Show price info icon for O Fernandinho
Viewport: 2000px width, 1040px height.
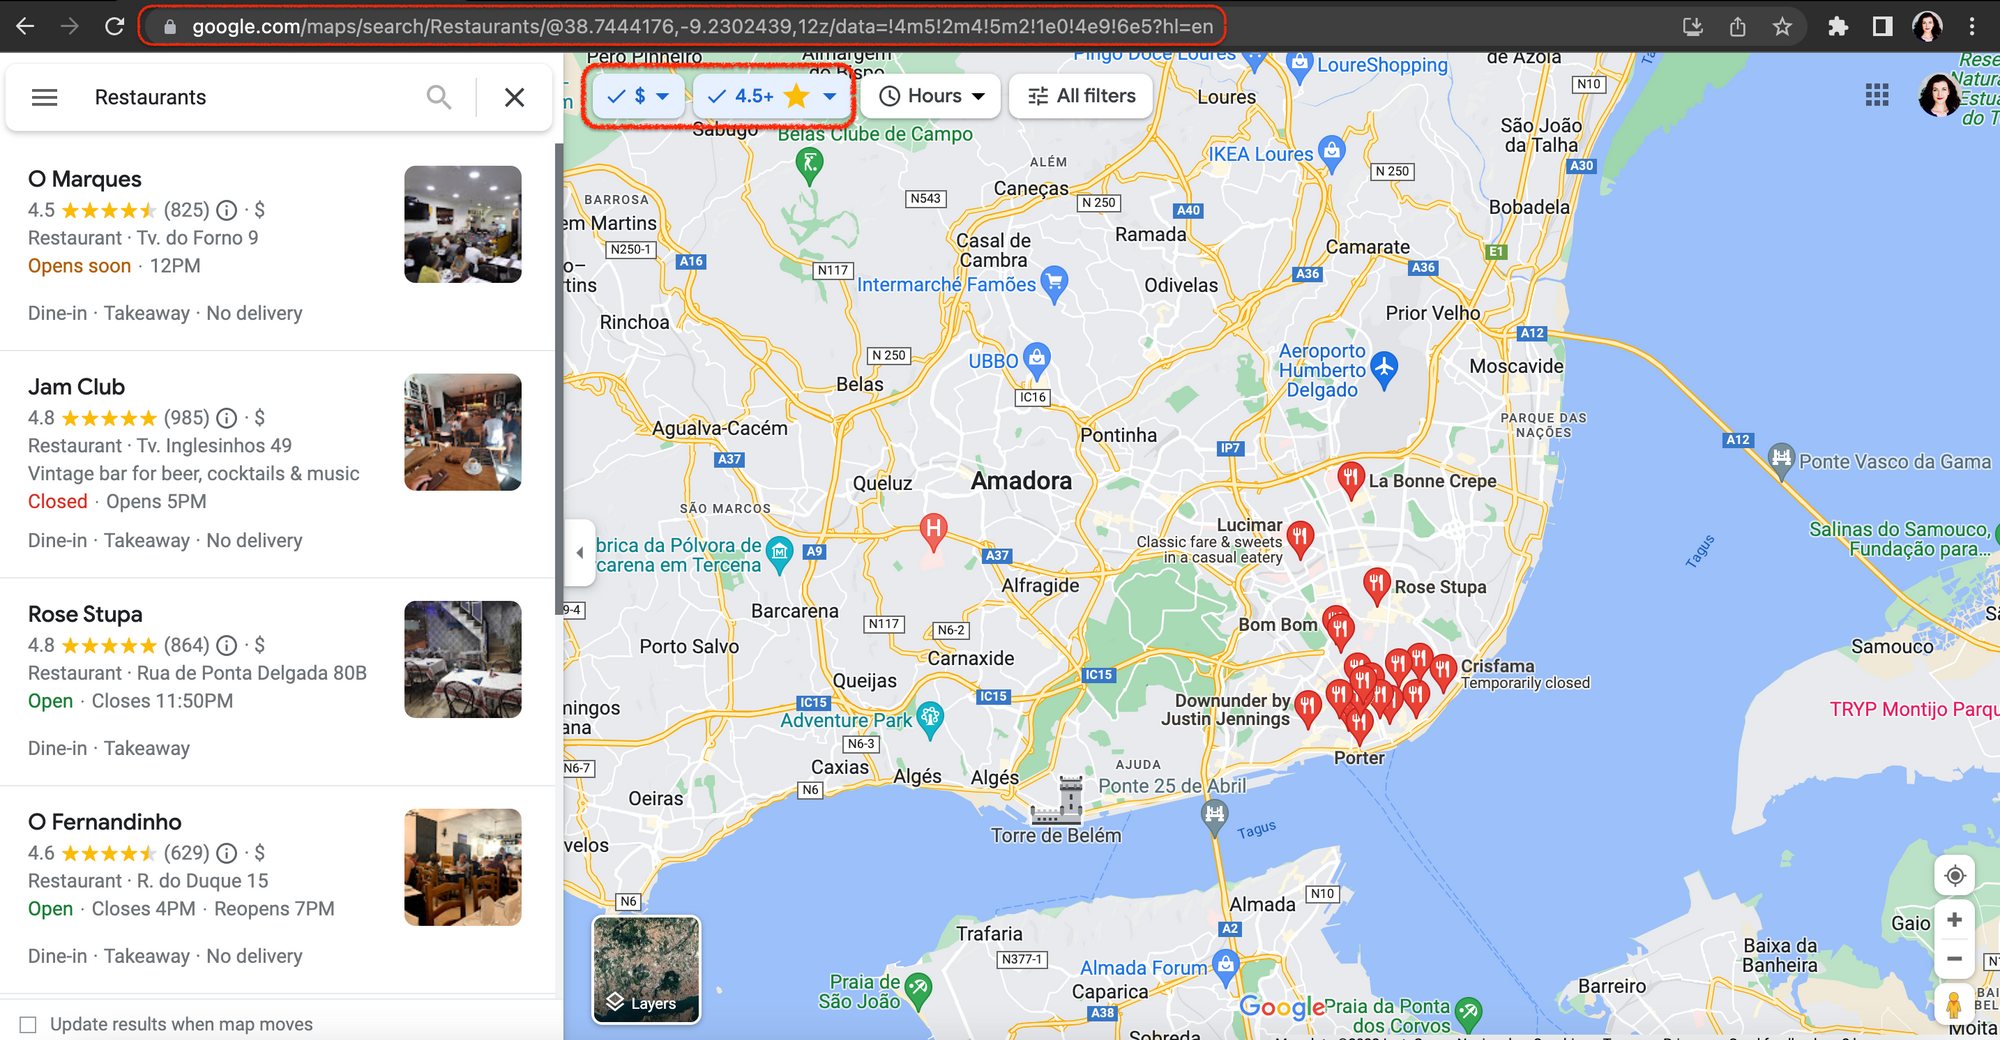coord(227,853)
